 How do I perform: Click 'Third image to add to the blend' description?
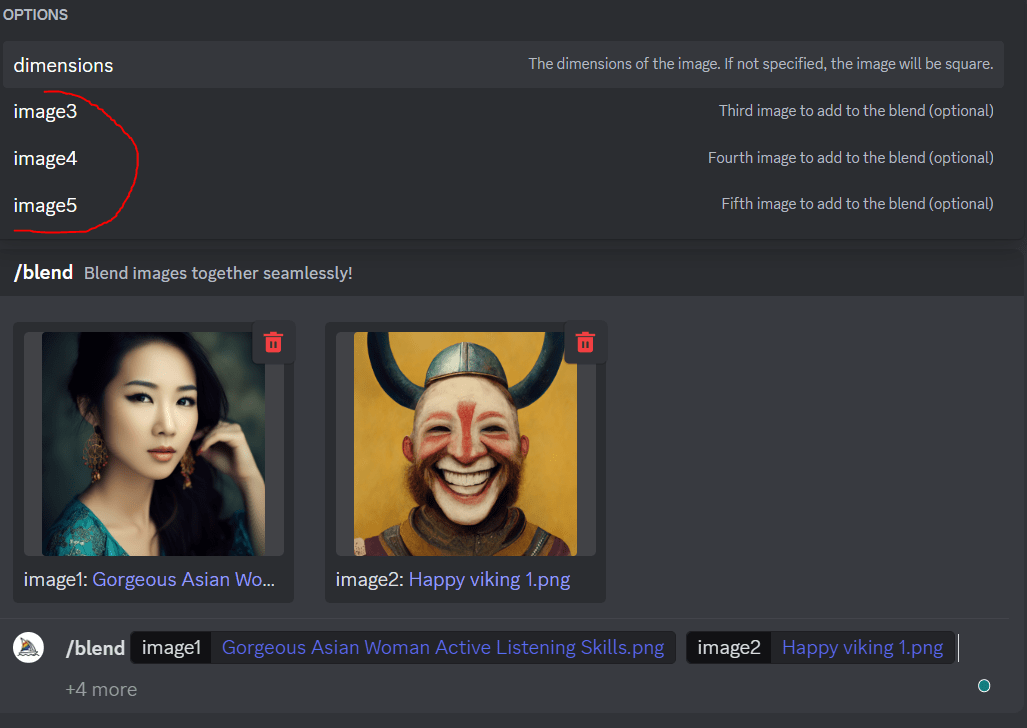coord(856,111)
